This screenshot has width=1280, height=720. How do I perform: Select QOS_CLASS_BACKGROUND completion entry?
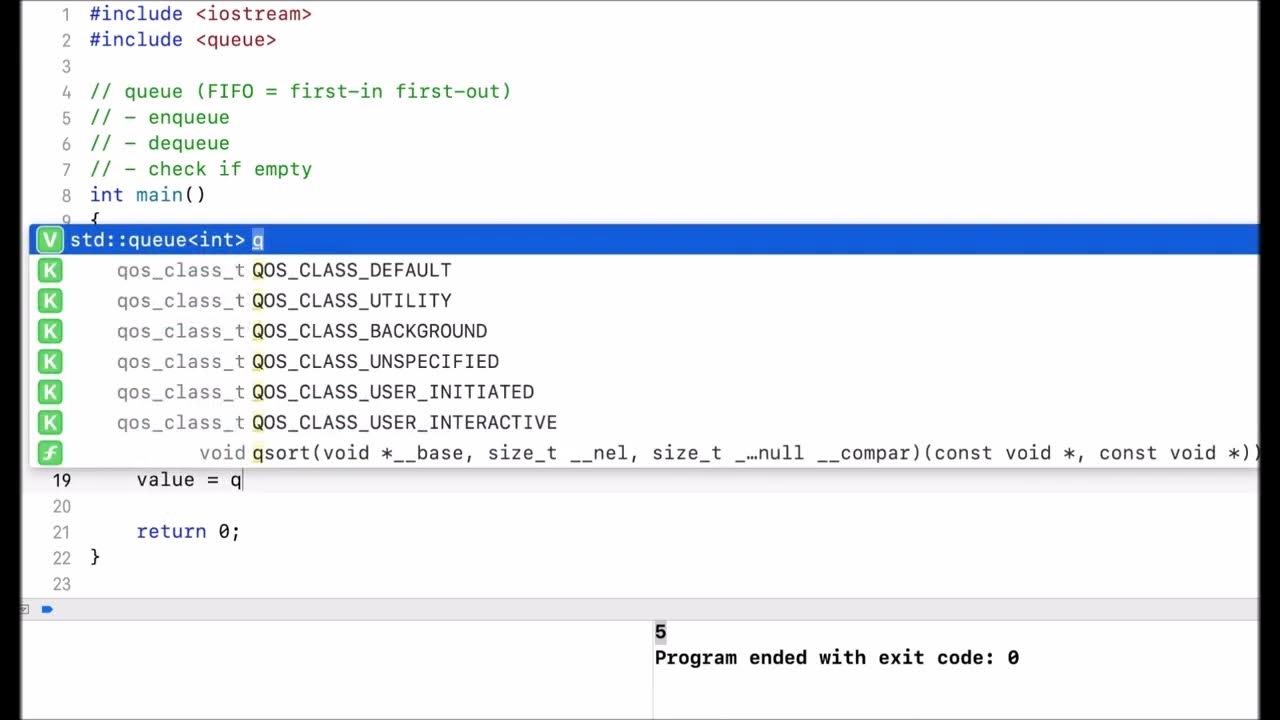(x=644, y=331)
